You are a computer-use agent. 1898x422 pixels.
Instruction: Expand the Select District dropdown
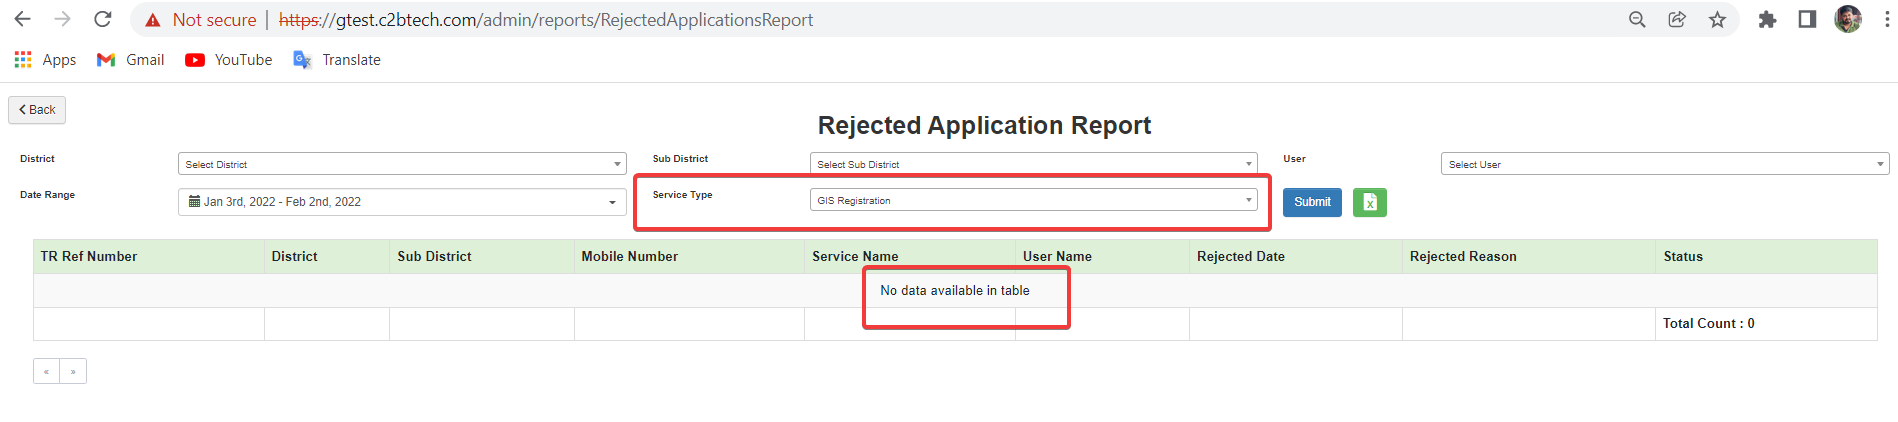pyautogui.click(x=402, y=164)
